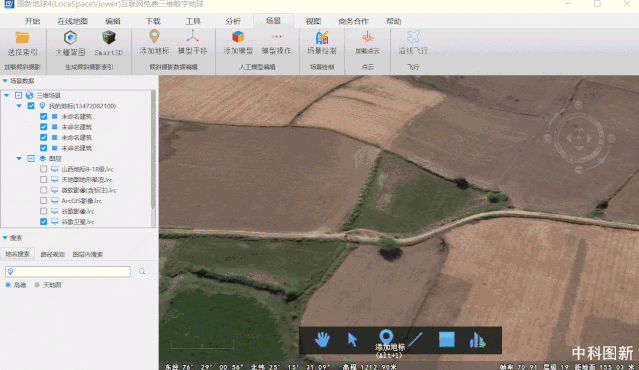The image size is (639, 370).
Task: Switch to the 地名搜索 tab
Action: pos(18,254)
